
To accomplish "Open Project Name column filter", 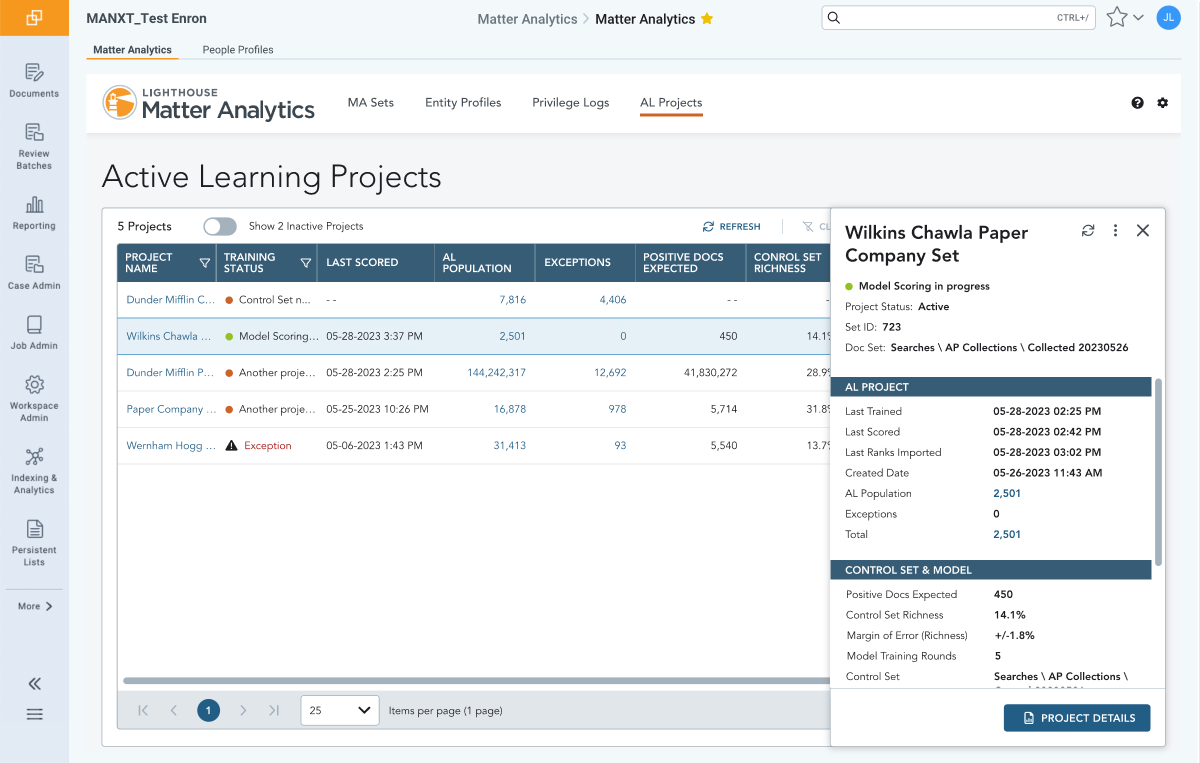I will 204,263.
